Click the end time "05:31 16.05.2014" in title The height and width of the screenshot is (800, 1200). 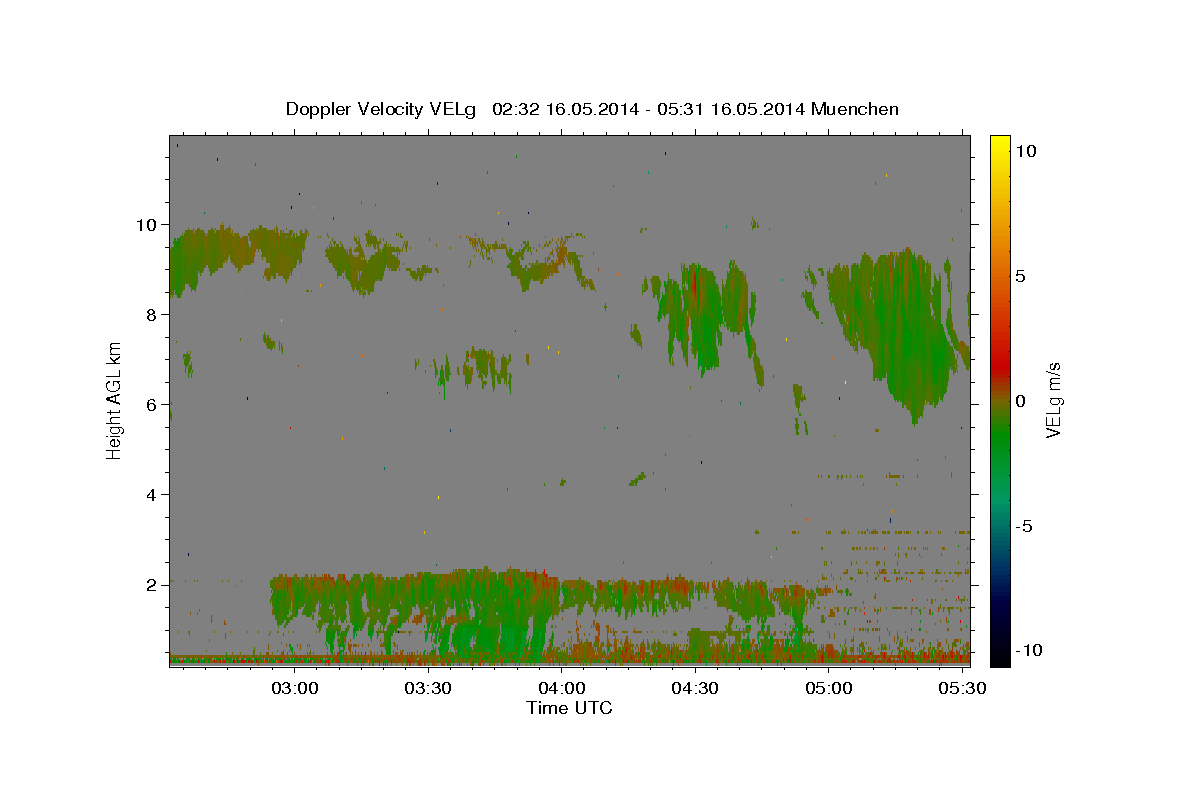(732, 109)
